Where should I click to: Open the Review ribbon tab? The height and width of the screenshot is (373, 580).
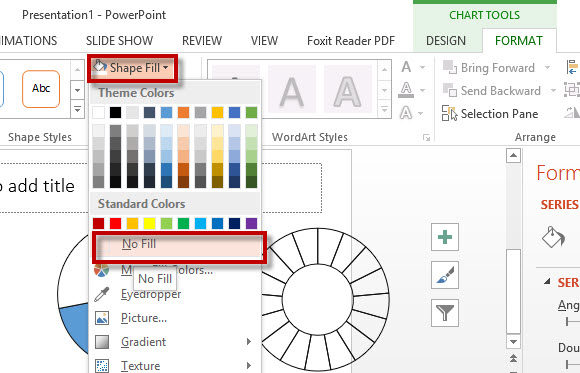pyautogui.click(x=202, y=41)
